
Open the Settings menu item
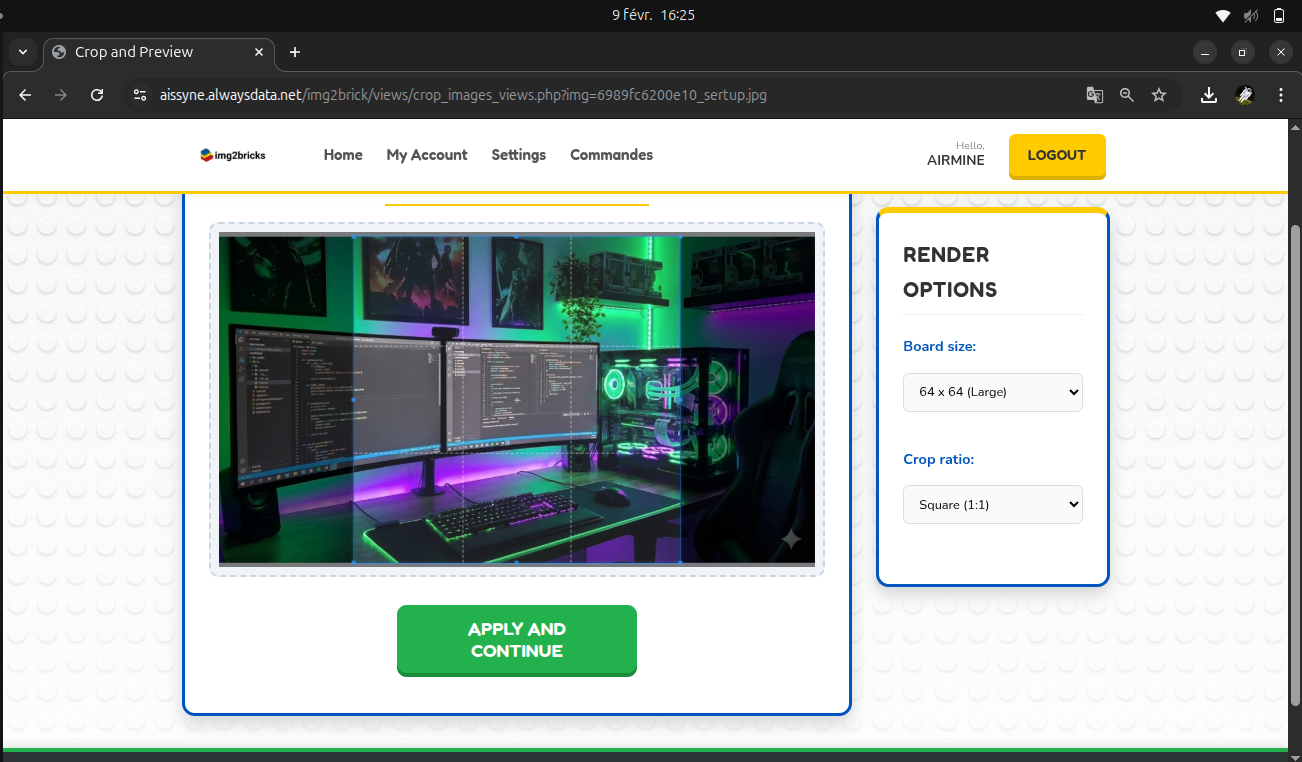[518, 155]
